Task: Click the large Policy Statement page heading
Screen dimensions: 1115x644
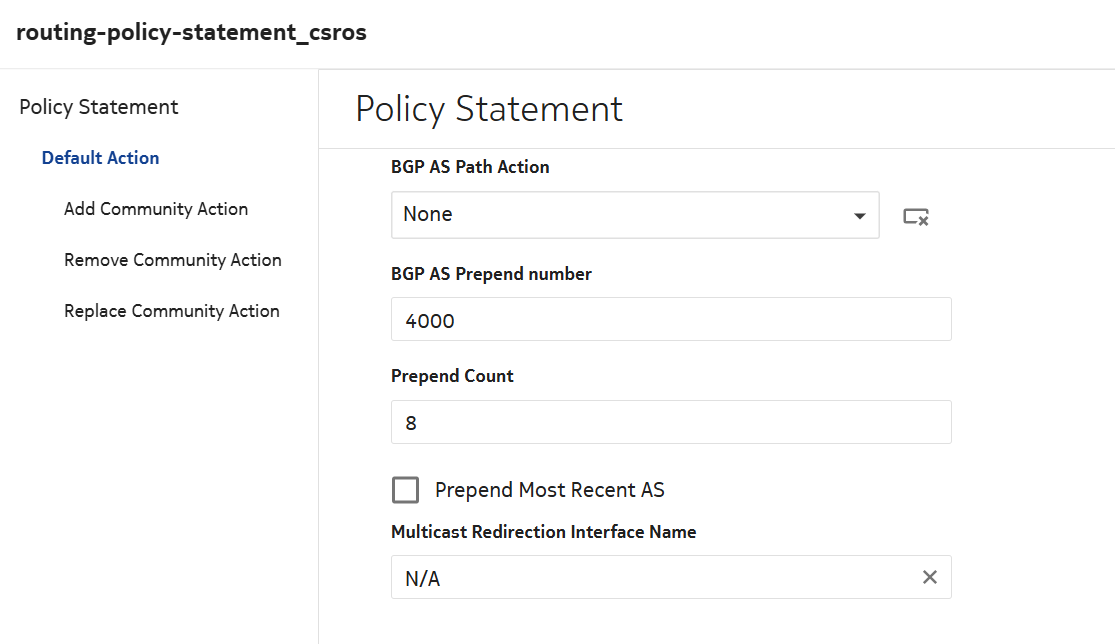Action: [489, 109]
